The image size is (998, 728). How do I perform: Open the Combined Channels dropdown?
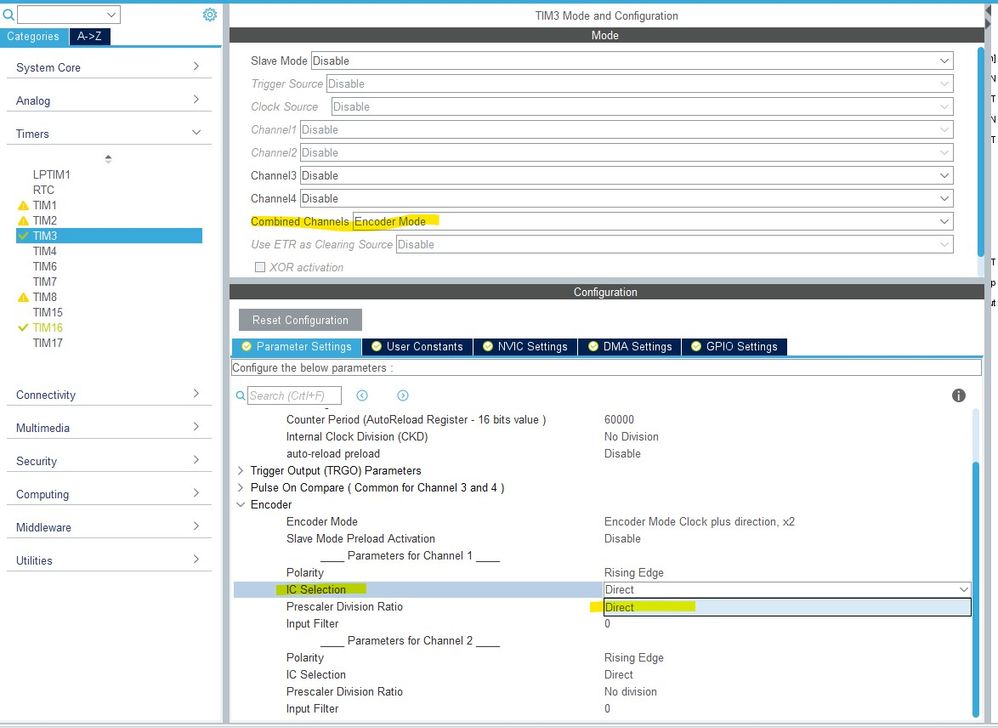click(x=652, y=221)
